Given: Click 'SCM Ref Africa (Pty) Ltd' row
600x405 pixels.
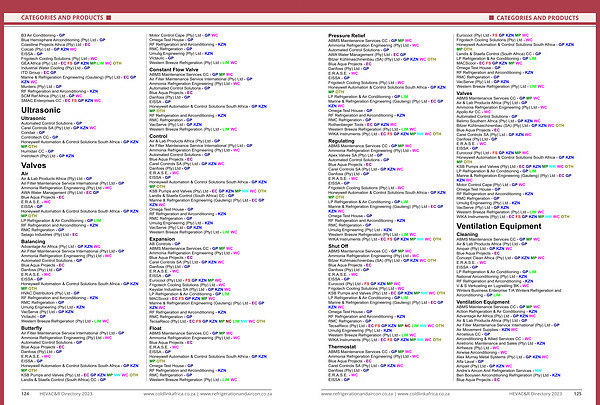Looking at the screenshot, I should pyautogui.click(x=51, y=96).
